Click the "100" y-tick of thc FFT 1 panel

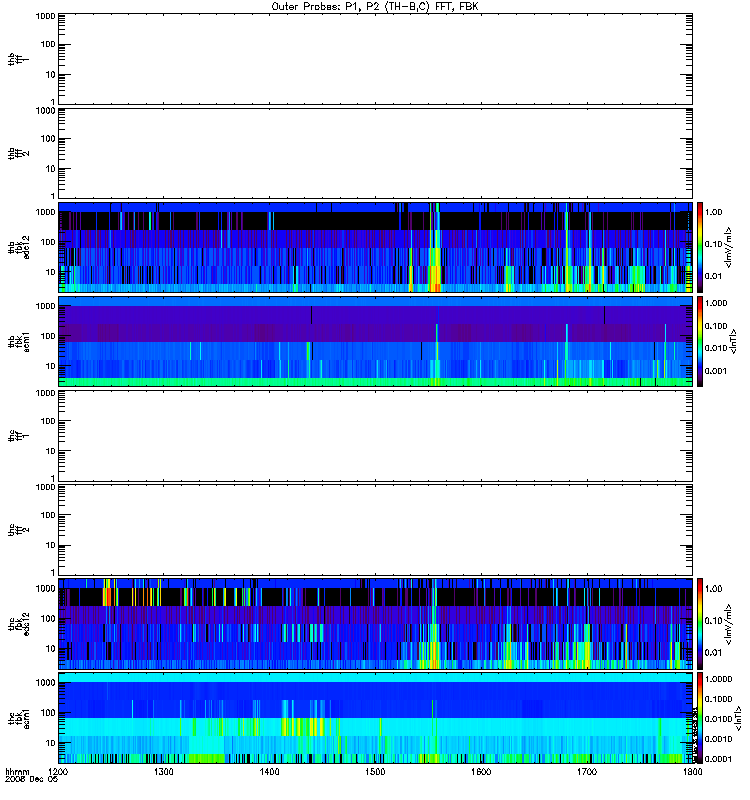pos(48,421)
